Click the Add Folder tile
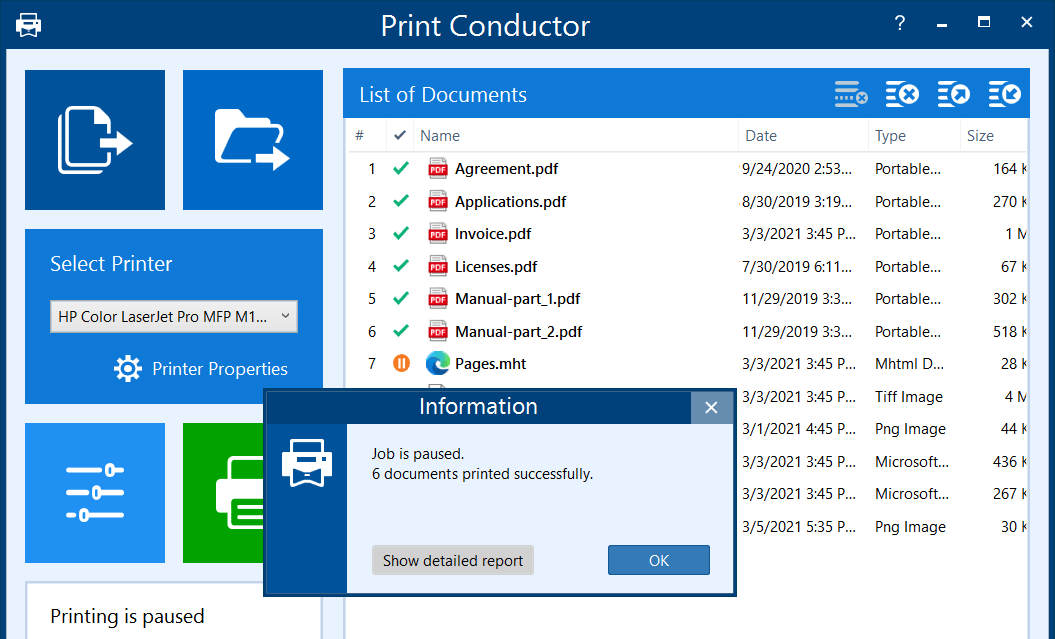 coord(252,140)
